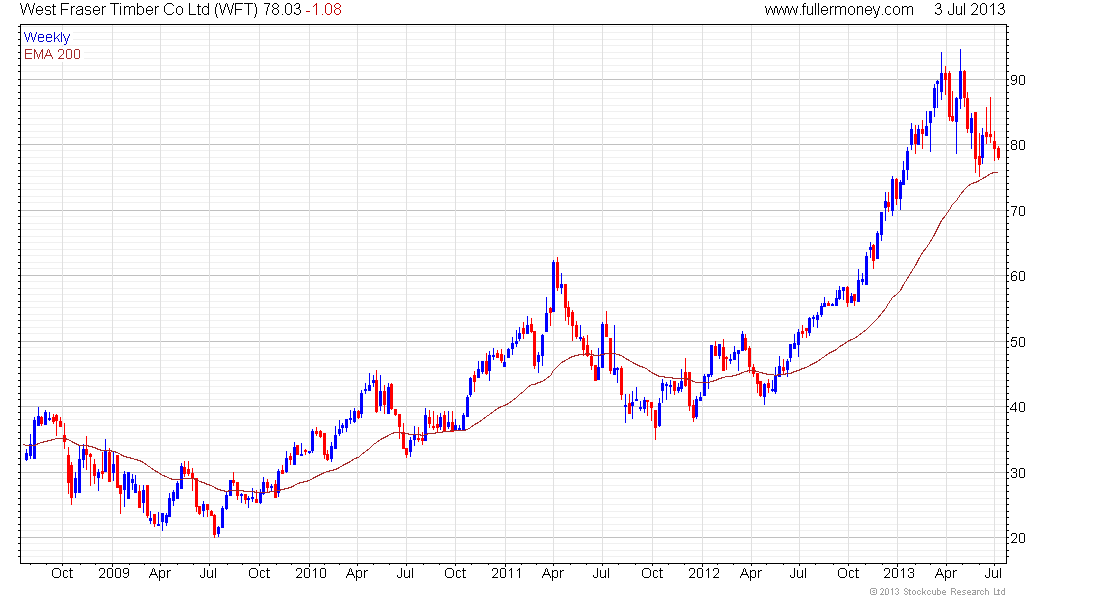Click the 'Apr' label following 2011
This screenshot has height=600, width=1100.
click(553, 574)
